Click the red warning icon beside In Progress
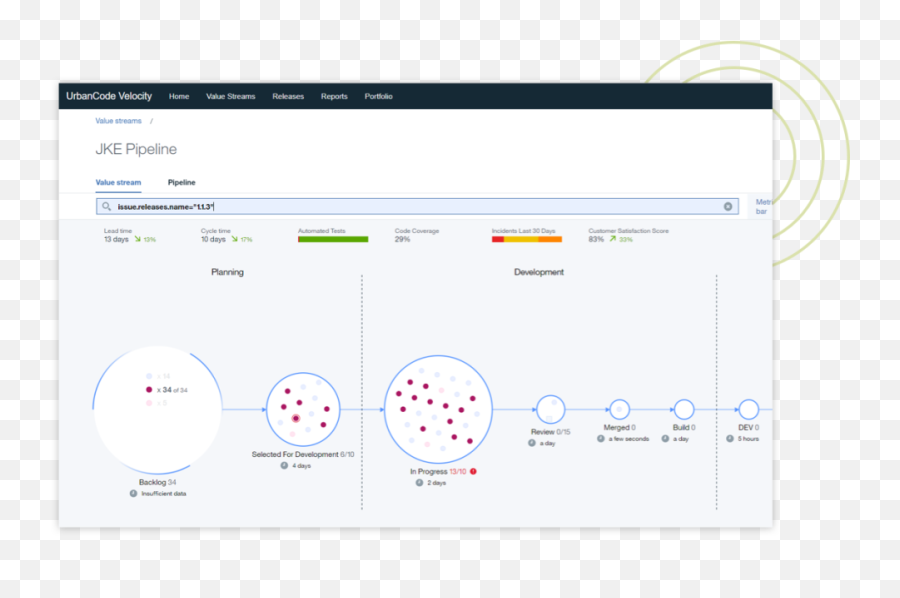 tap(474, 472)
